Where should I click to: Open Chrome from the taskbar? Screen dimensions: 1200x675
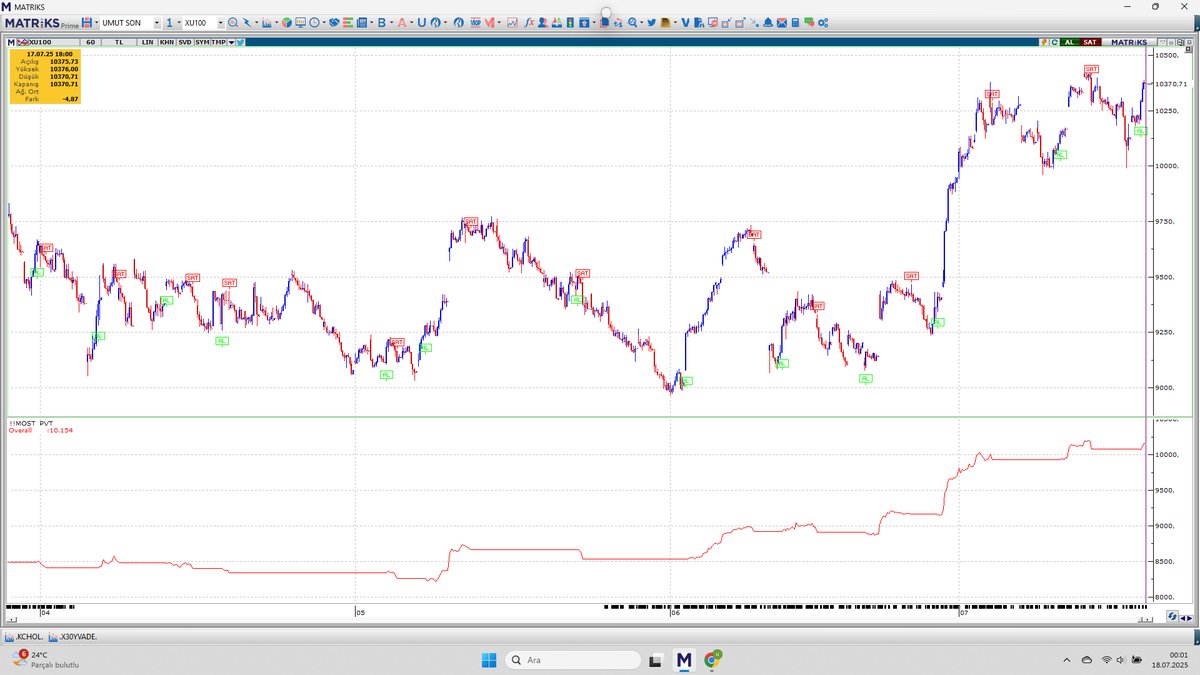[713, 660]
